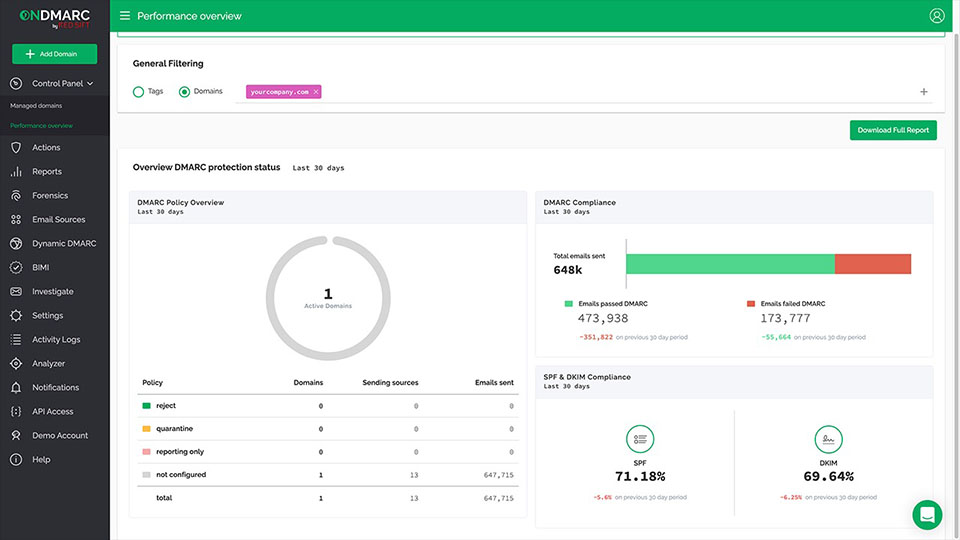Click the plus icon to add filter

[923, 92]
